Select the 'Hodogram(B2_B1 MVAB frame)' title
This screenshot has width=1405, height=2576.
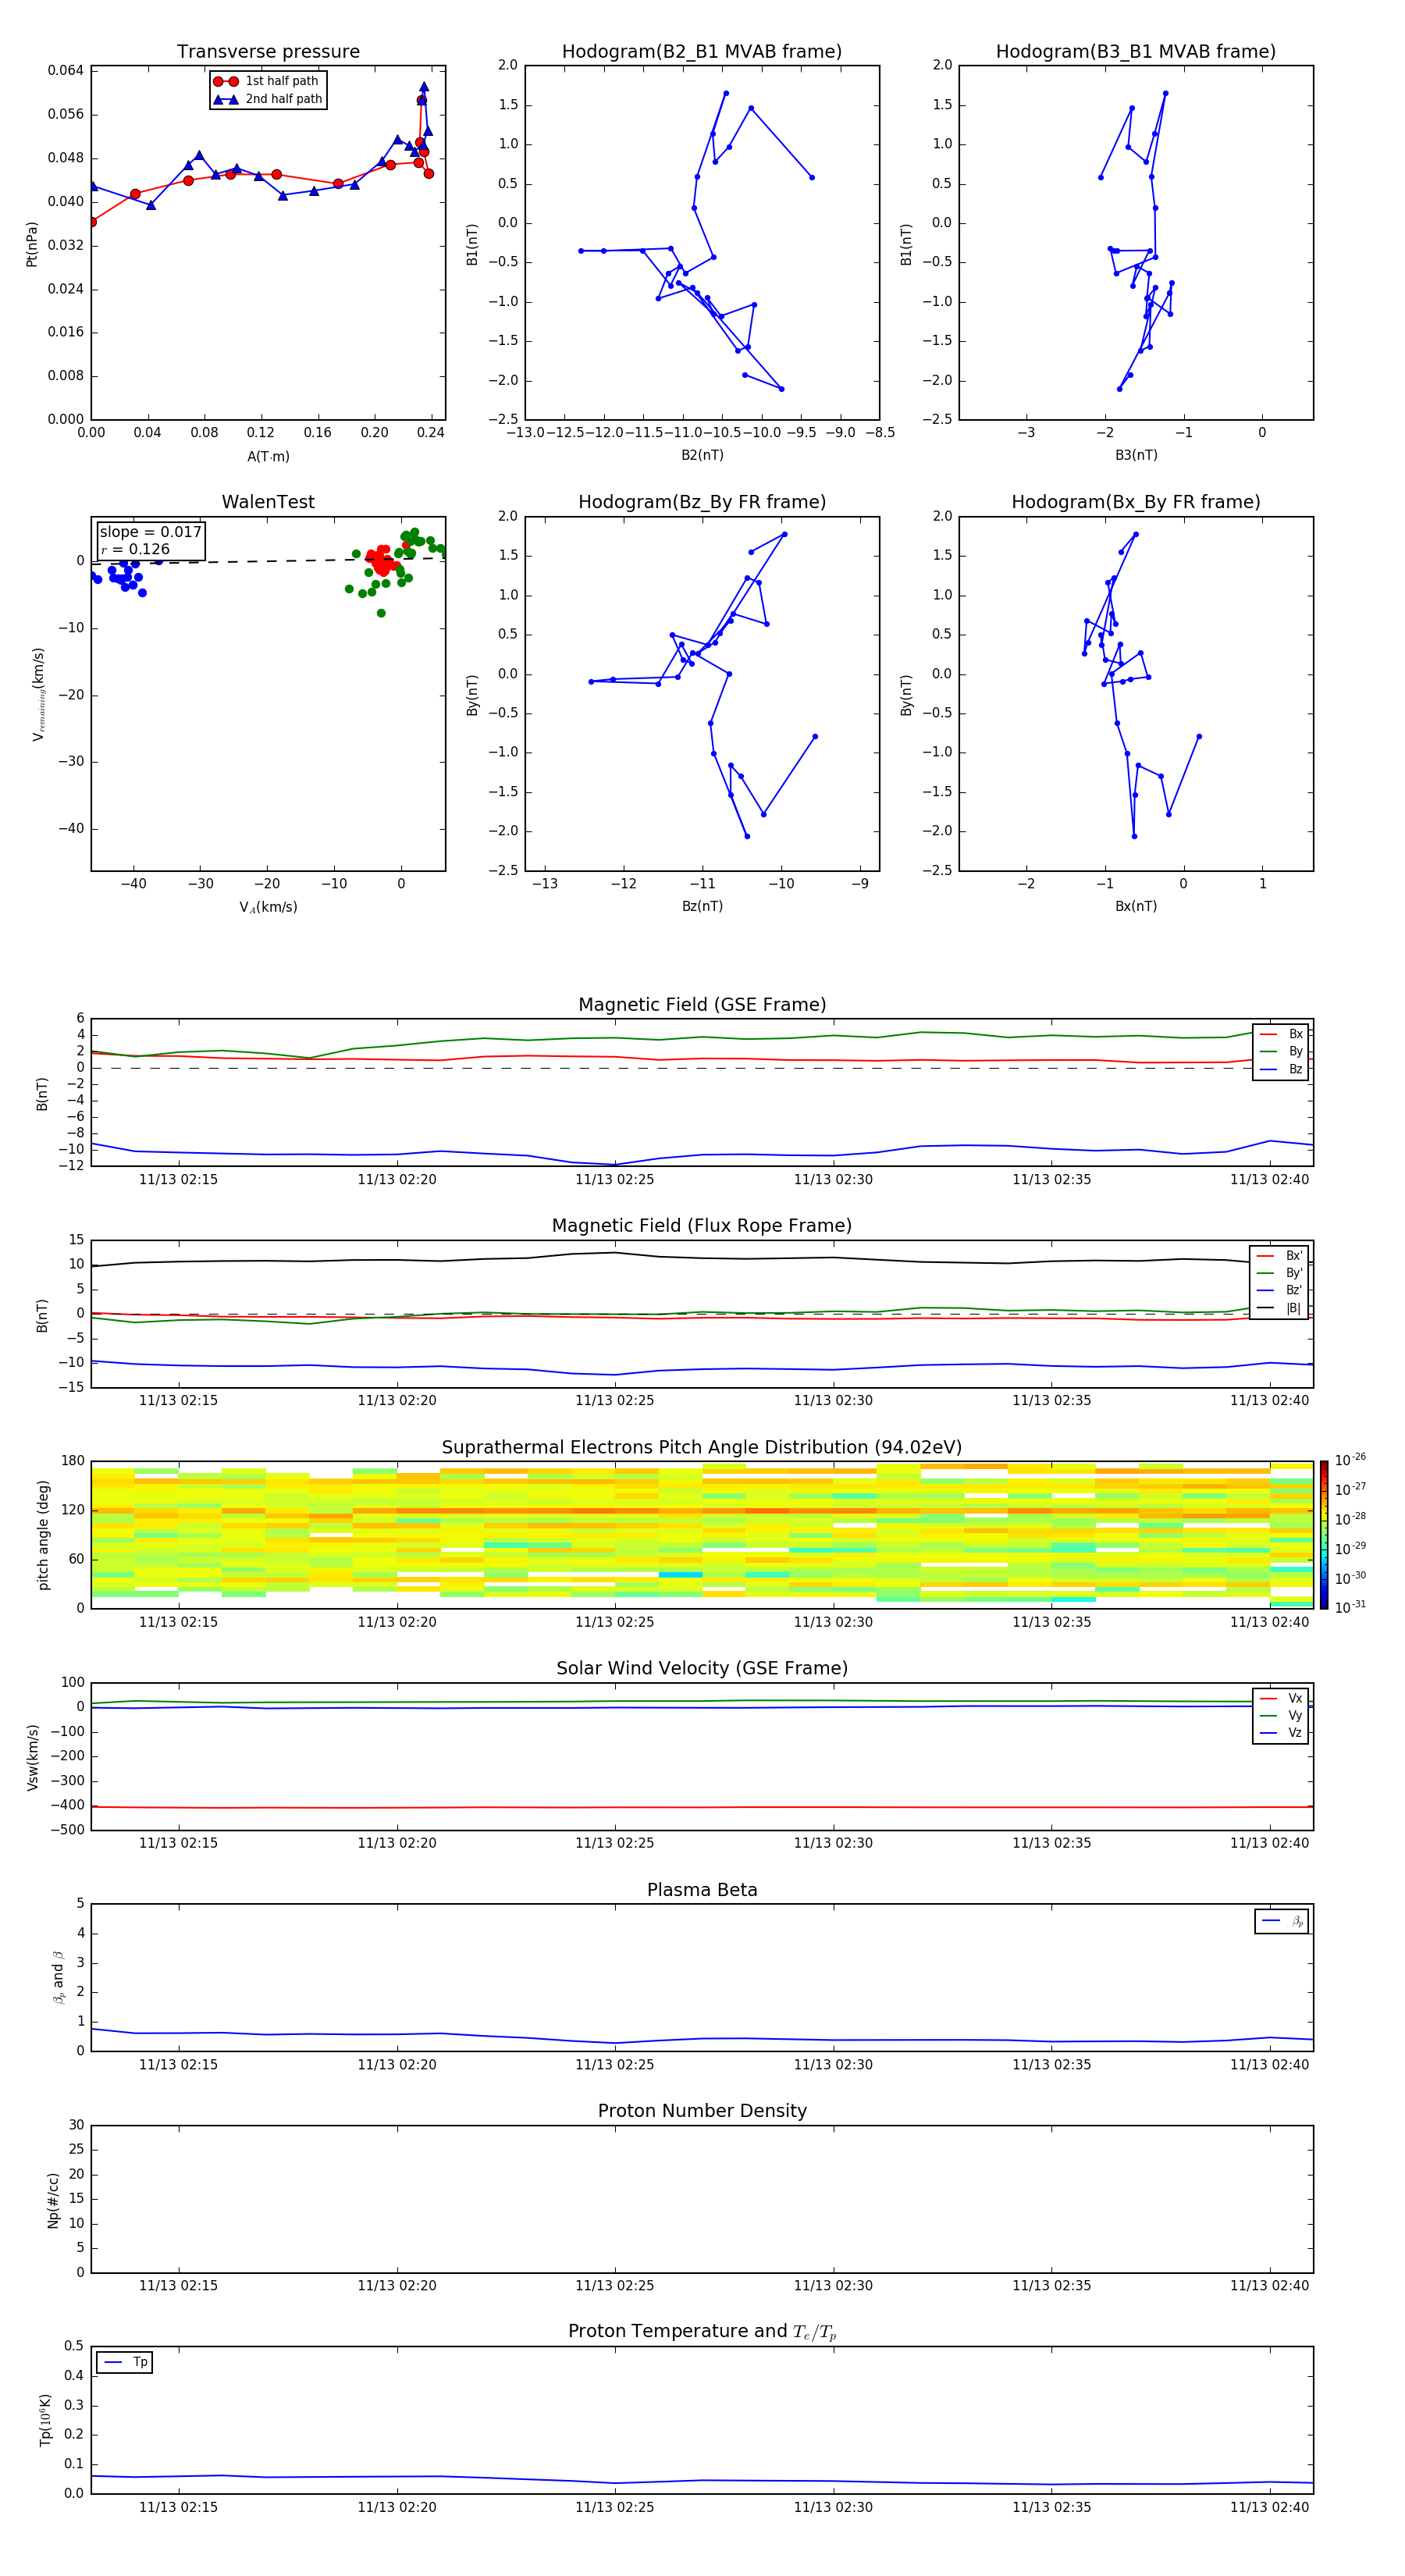[x=702, y=52]
